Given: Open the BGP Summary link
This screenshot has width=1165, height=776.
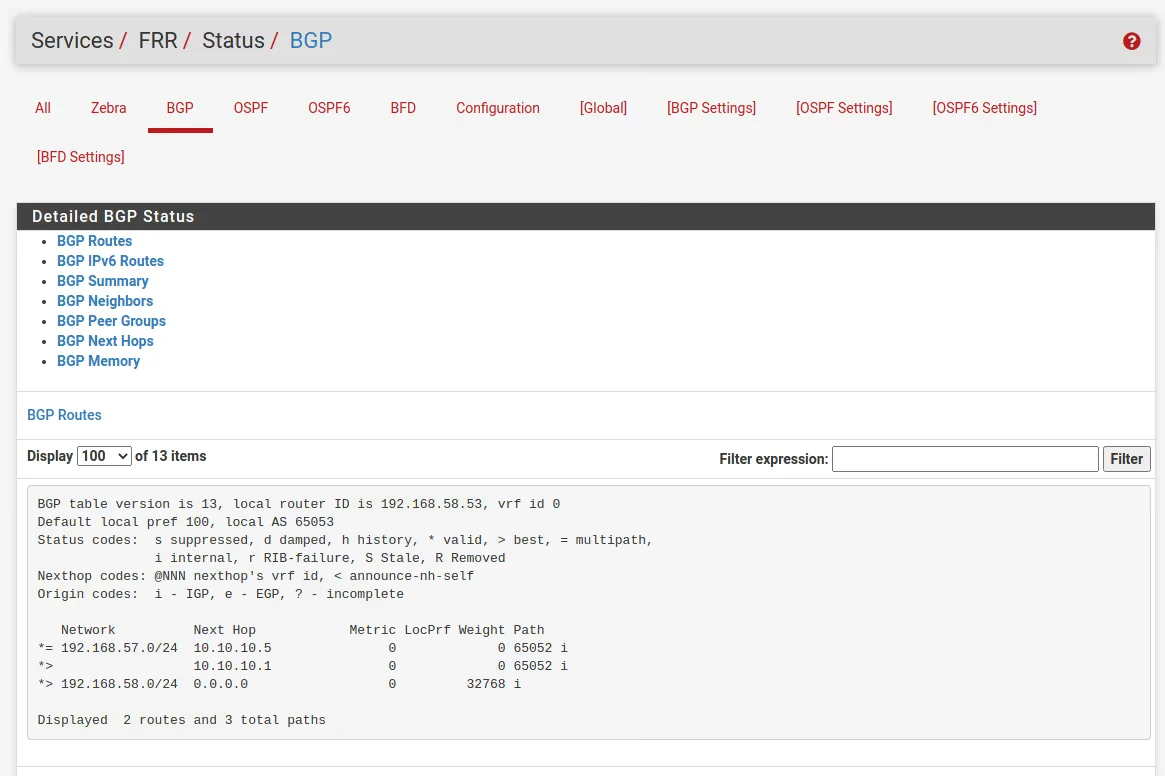Looking at the screenshot, I should [102, 281].
